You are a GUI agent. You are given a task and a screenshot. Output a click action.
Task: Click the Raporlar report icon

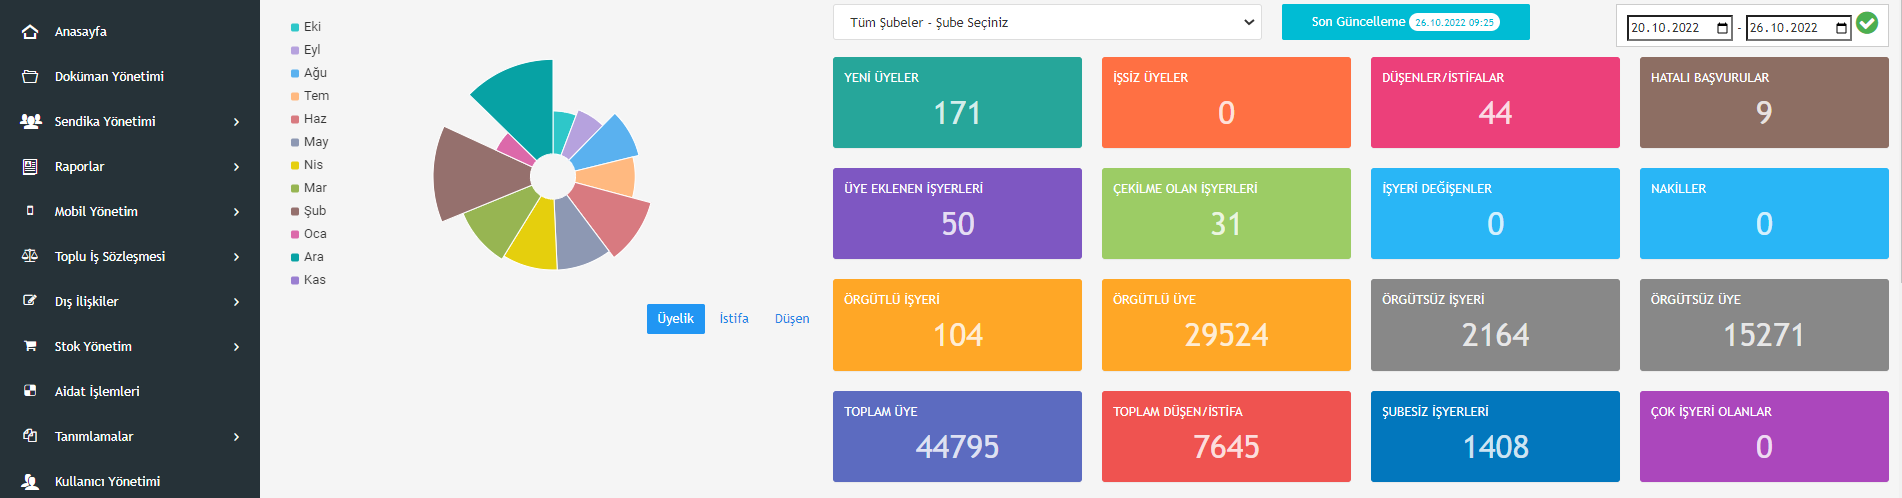tap(30, 167)
